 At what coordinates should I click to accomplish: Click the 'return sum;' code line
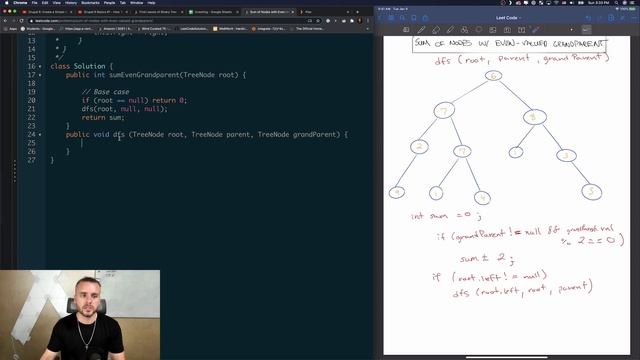pos(103,118)
